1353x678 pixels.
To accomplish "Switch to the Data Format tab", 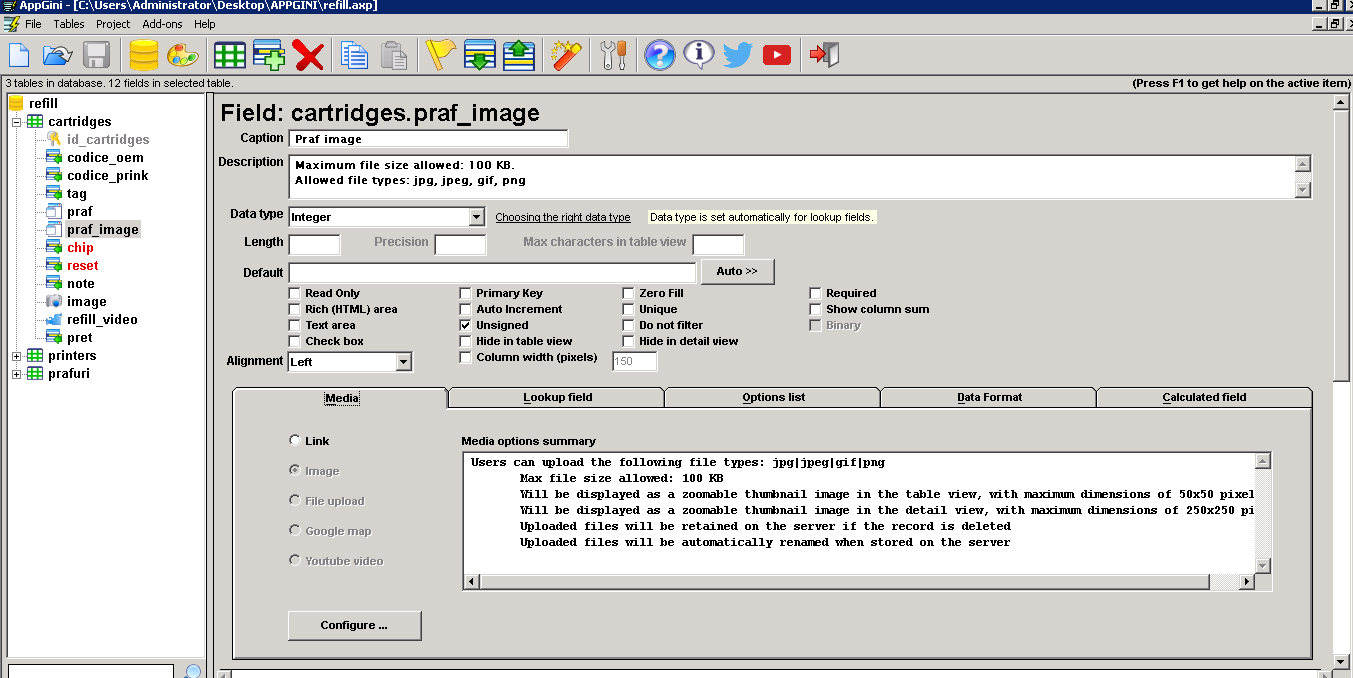I will 989,397.
